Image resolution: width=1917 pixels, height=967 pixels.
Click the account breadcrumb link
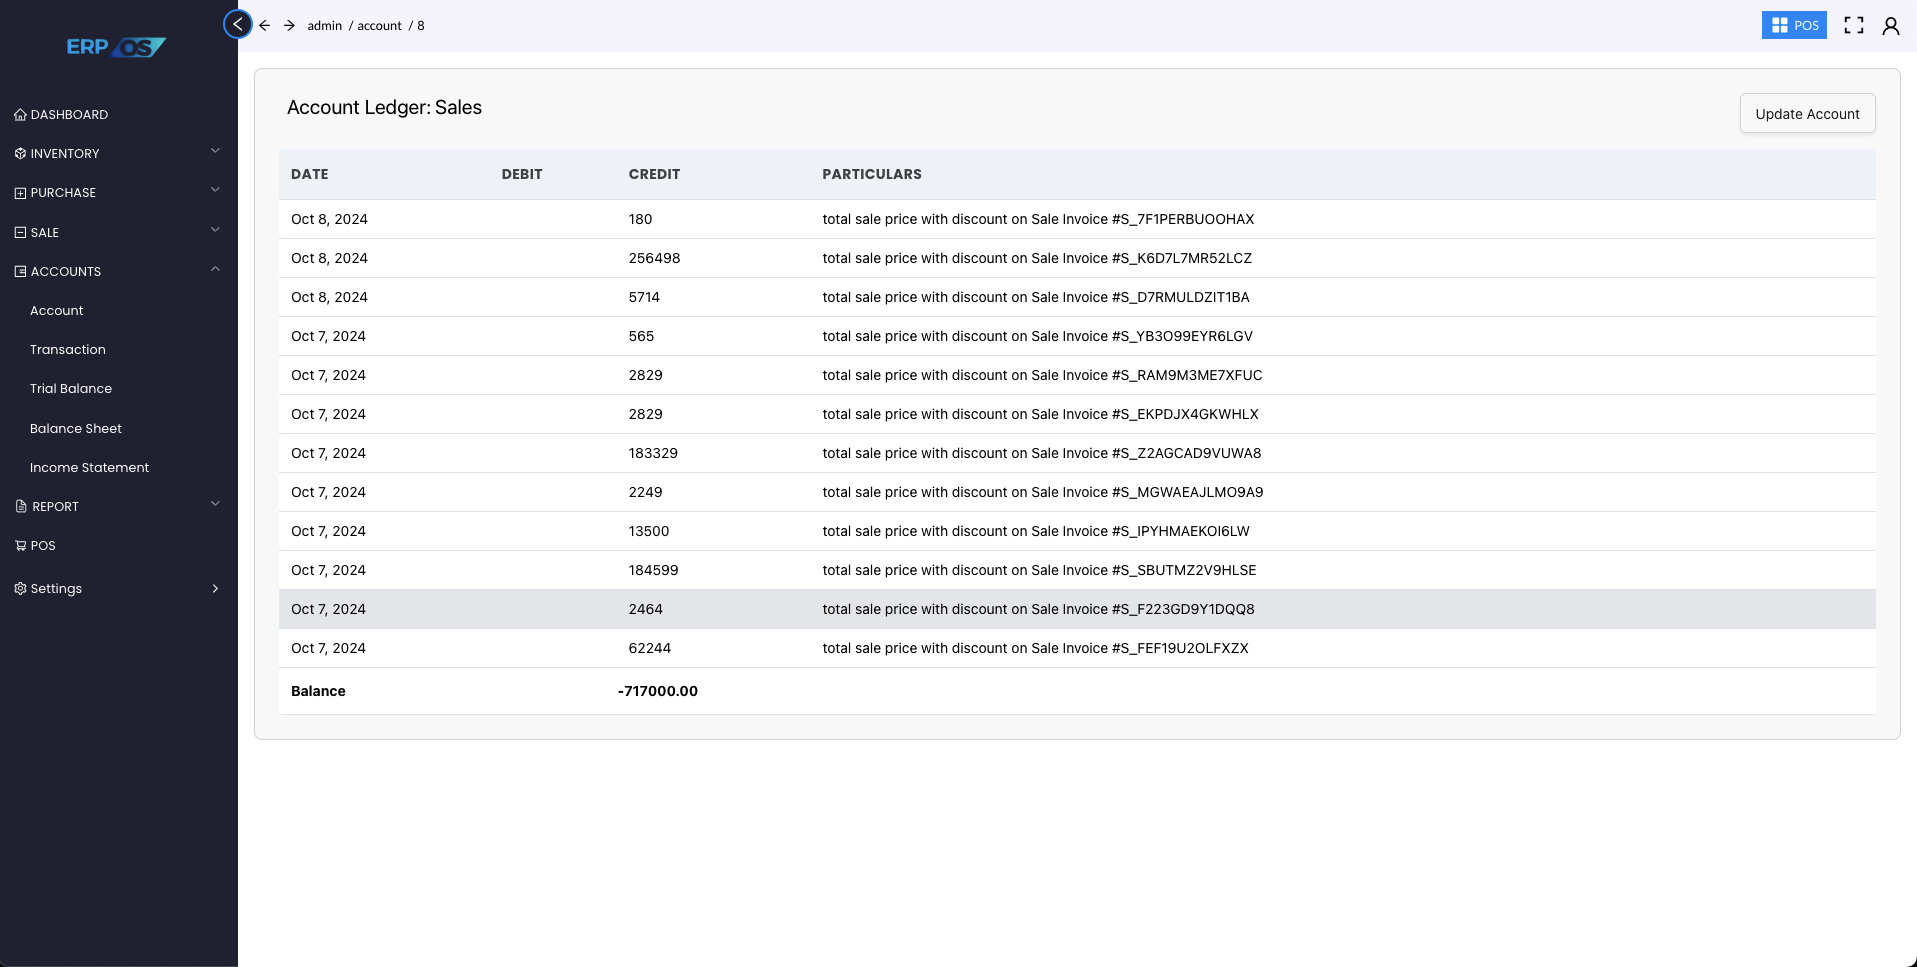click(x=379, y=26)
